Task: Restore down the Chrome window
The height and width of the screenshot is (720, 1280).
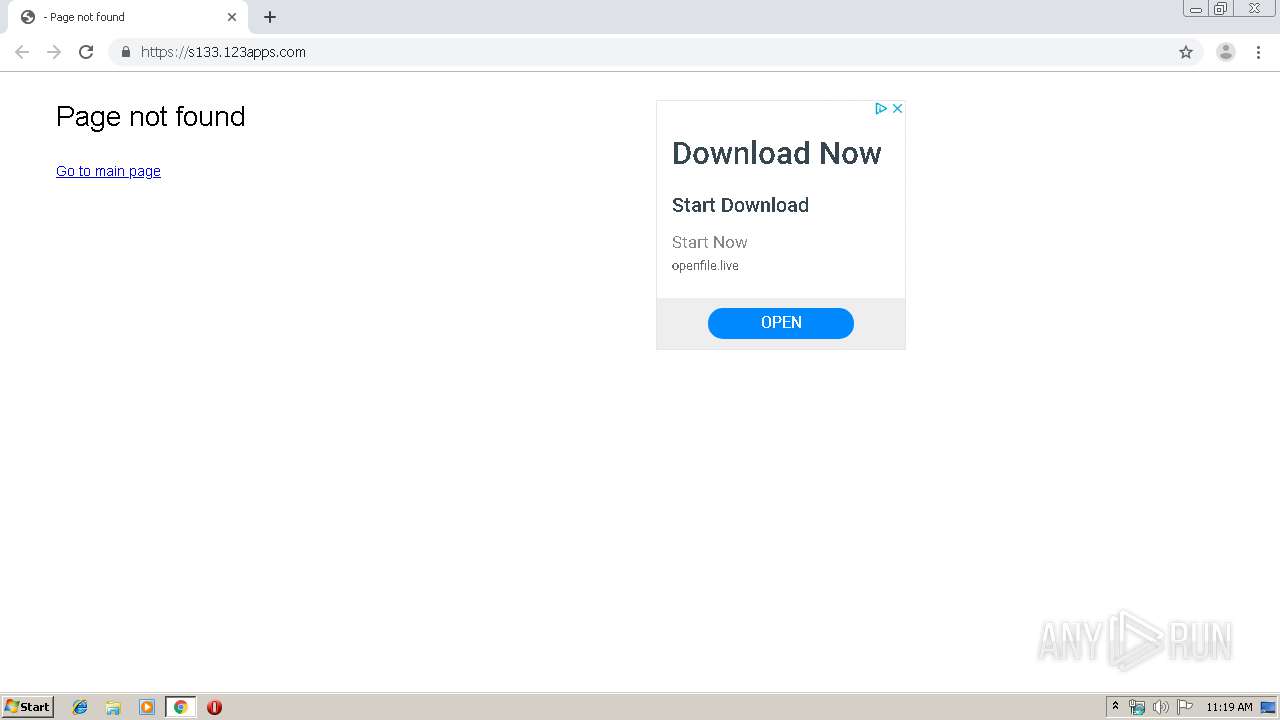Action: pos(1221,9)
